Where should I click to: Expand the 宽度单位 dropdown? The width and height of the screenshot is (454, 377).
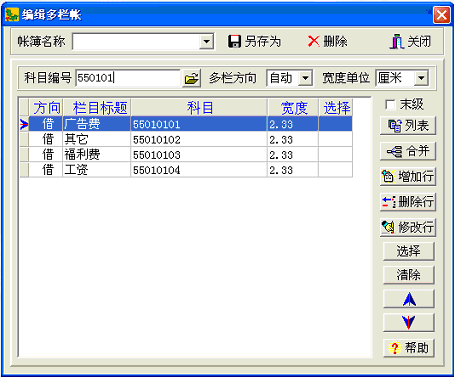[421, 78]
